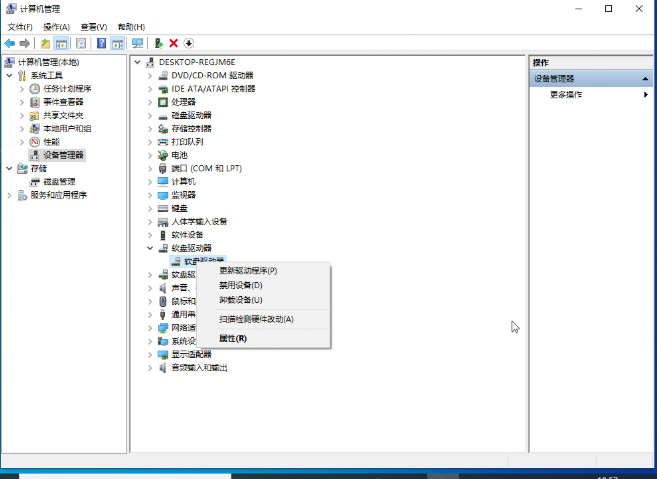
Task: Click the 显示适配器 display adapter icon
Action: [x=163, y=355]
